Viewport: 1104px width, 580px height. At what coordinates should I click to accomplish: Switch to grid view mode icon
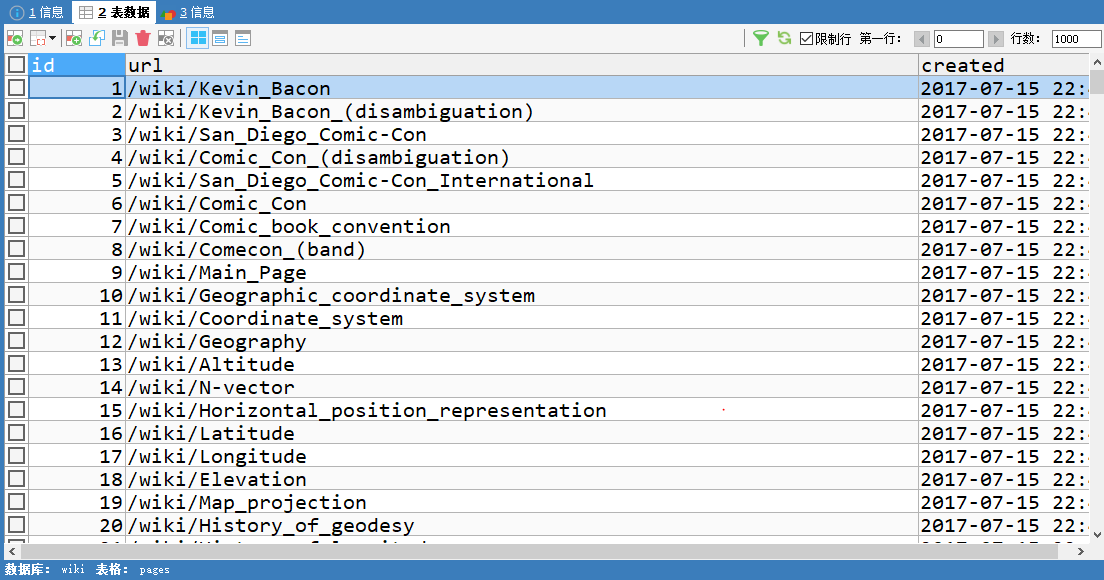(x=198, y=38)
